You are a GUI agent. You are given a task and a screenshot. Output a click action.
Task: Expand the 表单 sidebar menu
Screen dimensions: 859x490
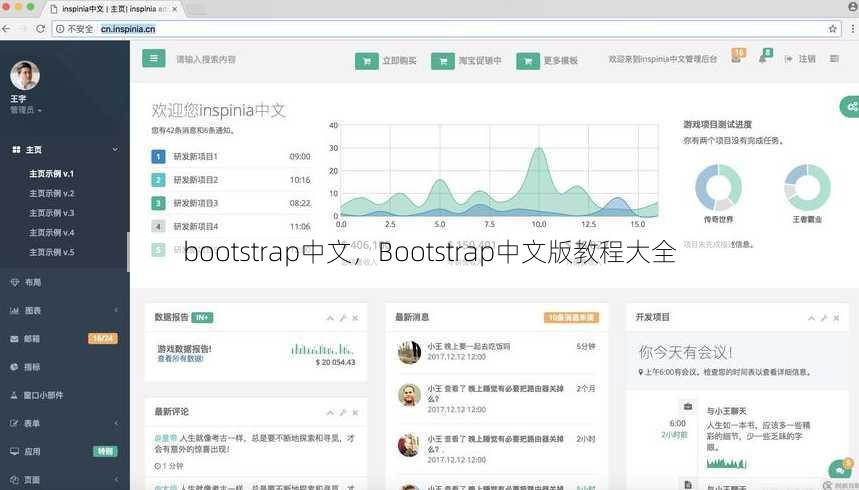65,423
